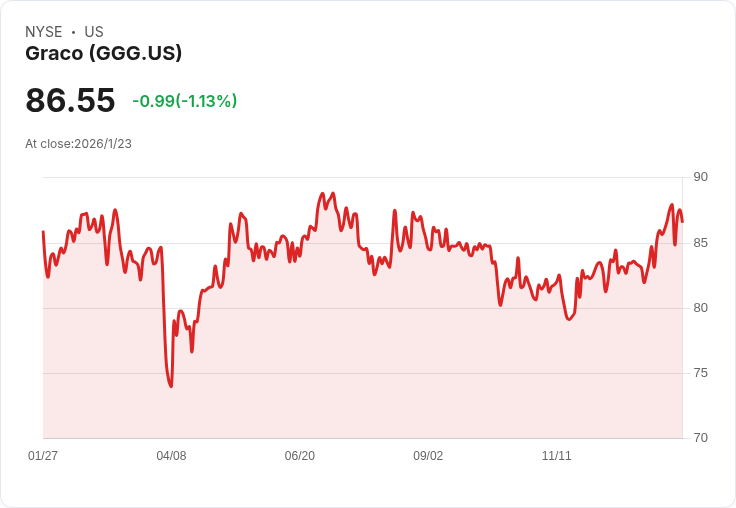Click the late-November dip near 79
Viewport: 736px width, 508px height.
pos(569,319)
